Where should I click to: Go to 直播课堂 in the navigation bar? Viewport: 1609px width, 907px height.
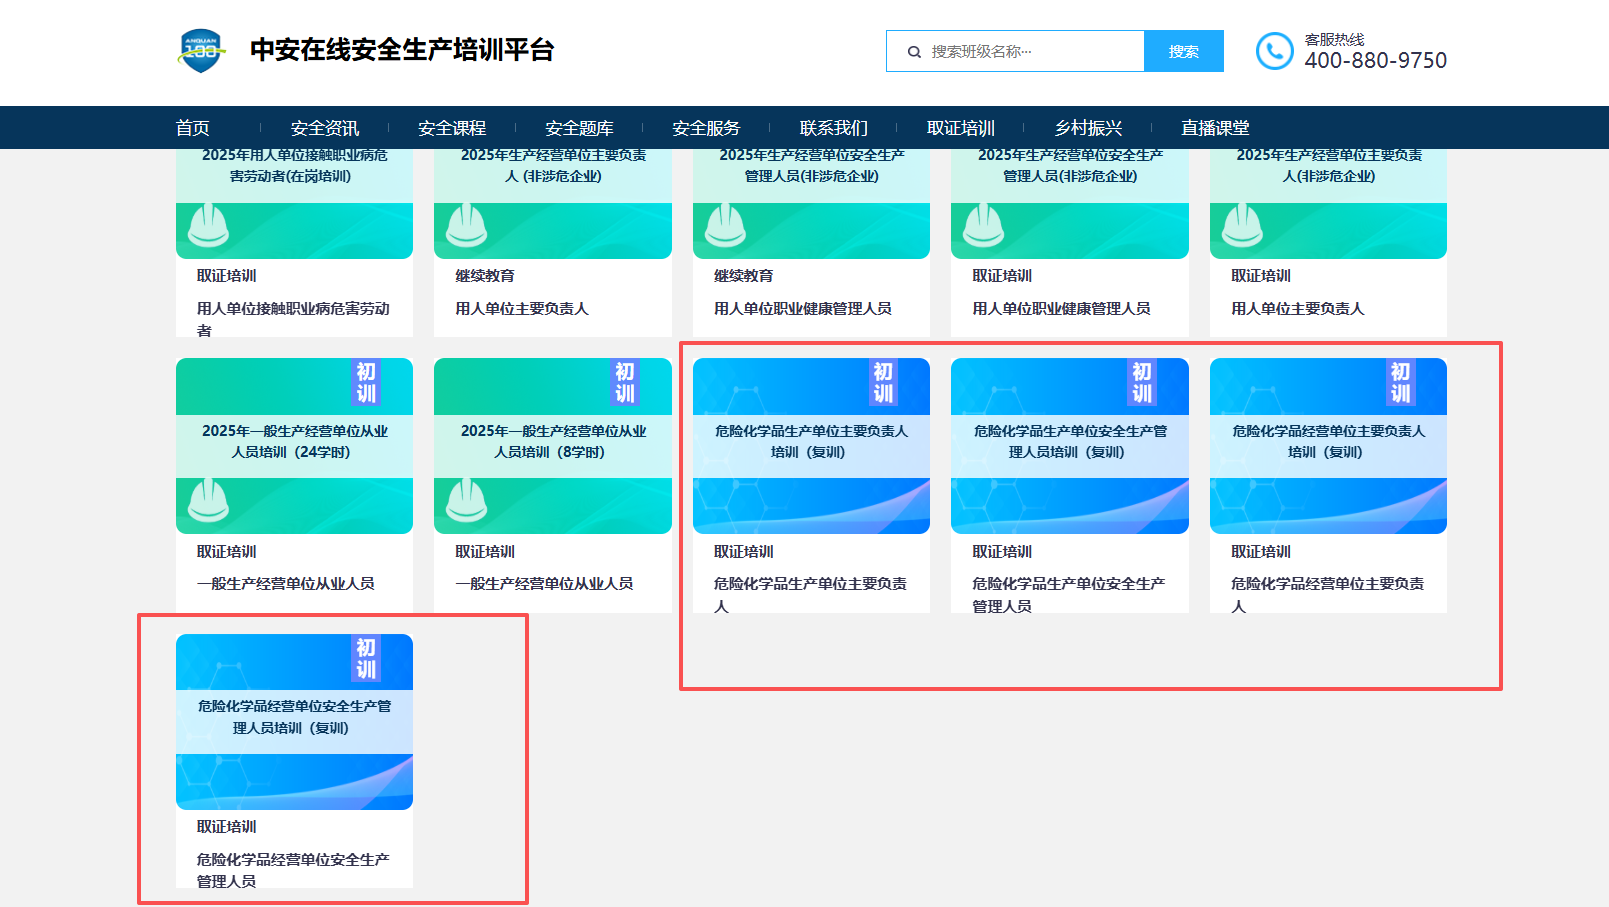(1215, 128)
